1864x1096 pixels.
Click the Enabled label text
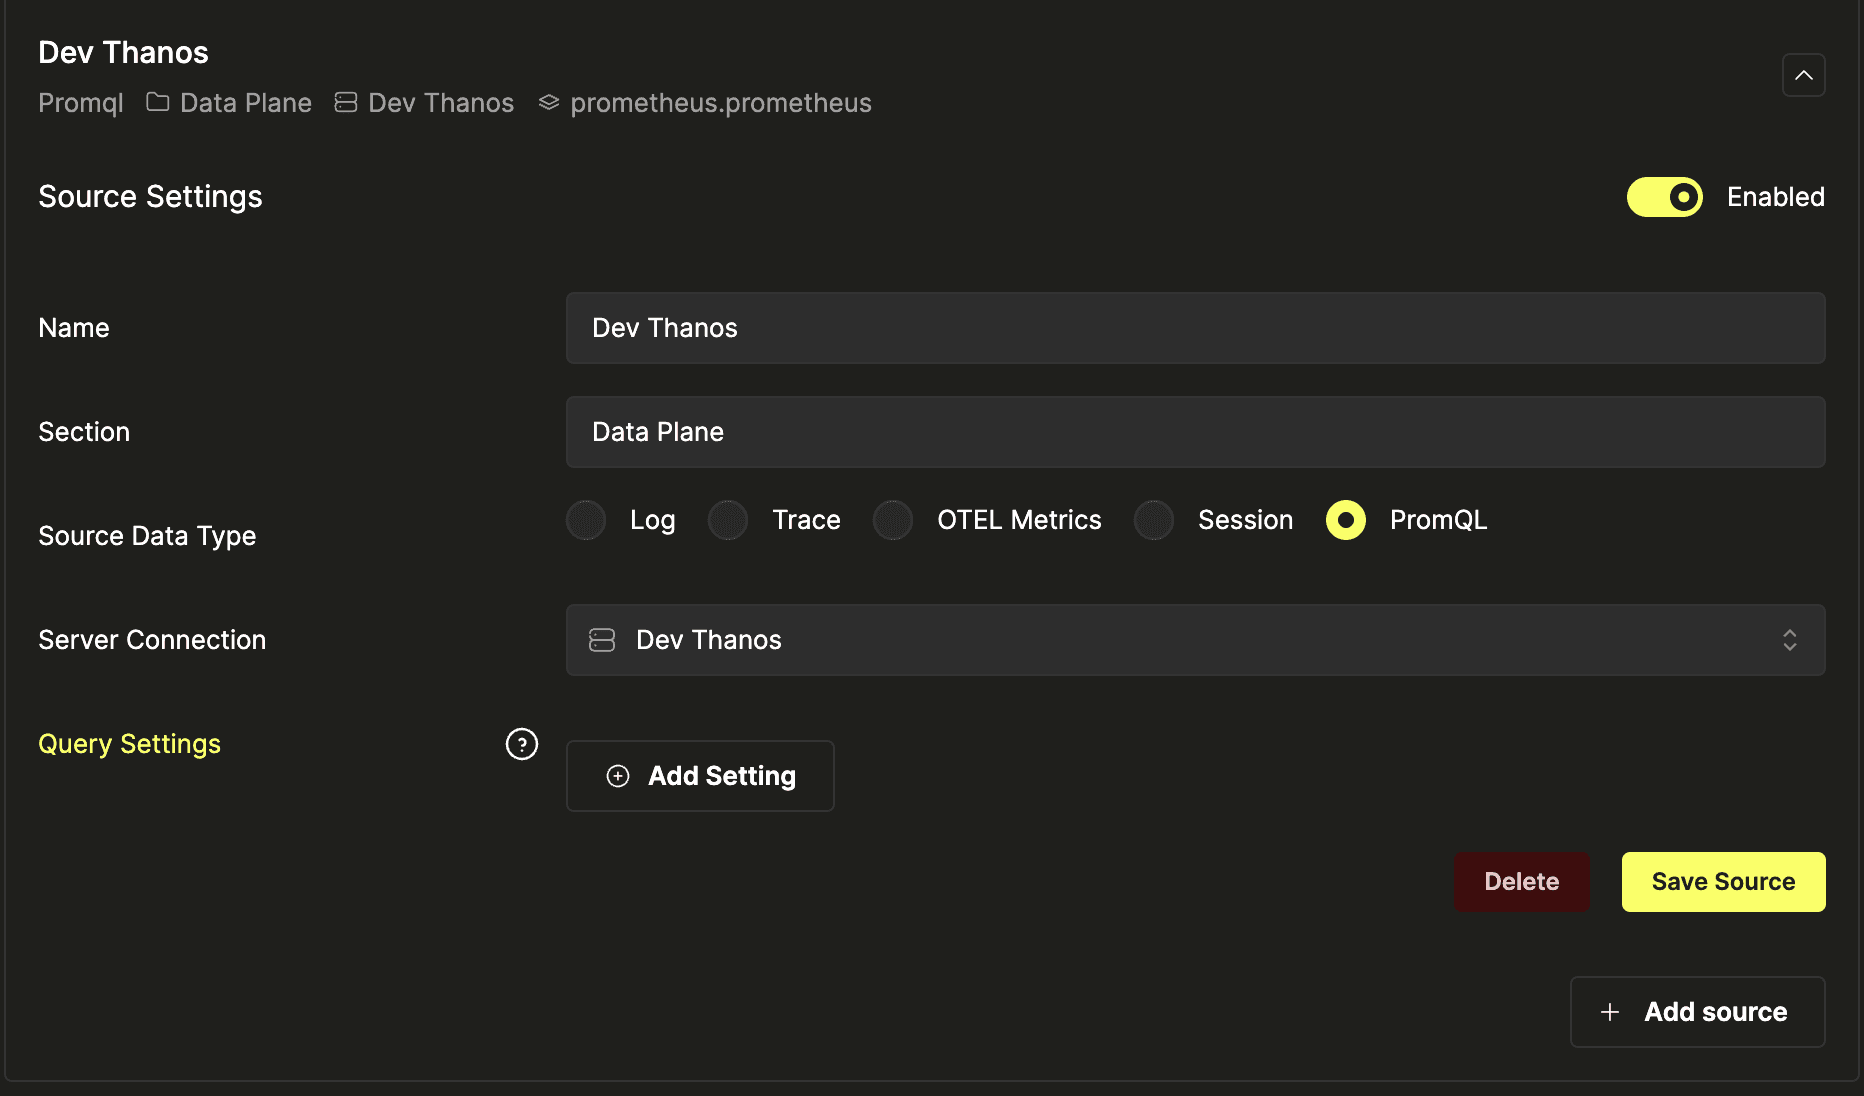click(1776, 197)
